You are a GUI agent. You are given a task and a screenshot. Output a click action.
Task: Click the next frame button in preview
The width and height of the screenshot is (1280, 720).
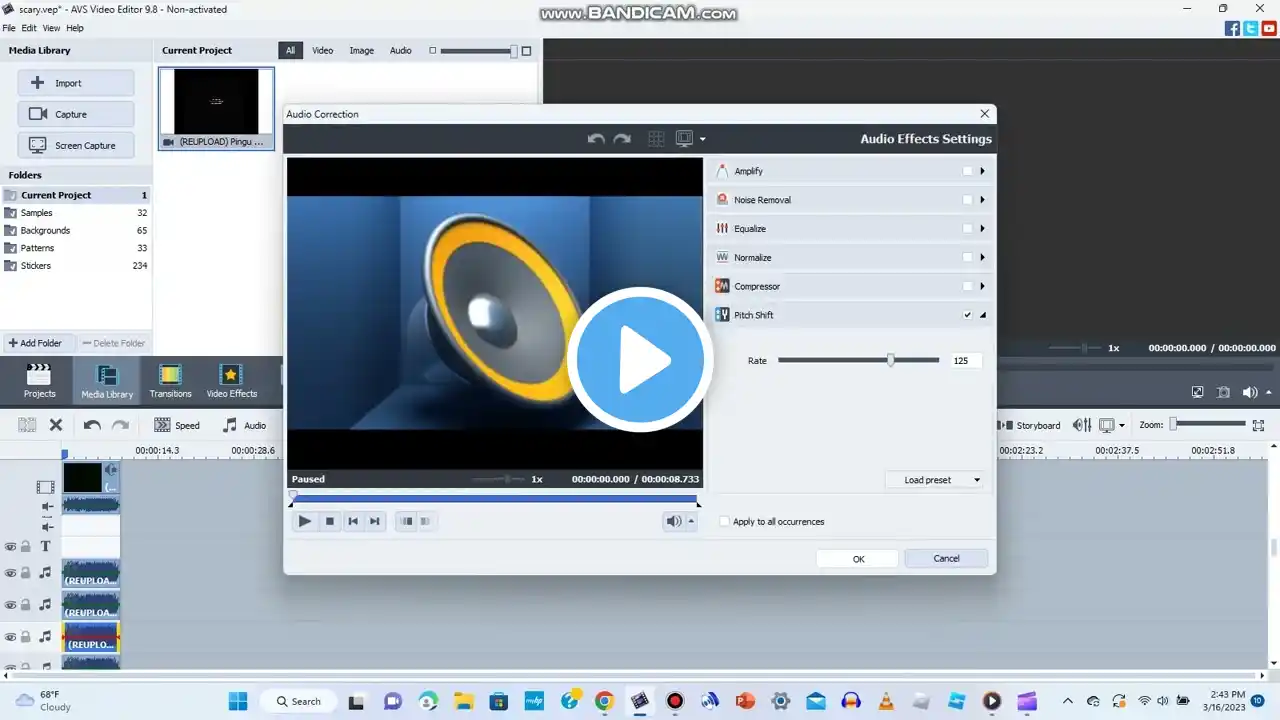375,521
